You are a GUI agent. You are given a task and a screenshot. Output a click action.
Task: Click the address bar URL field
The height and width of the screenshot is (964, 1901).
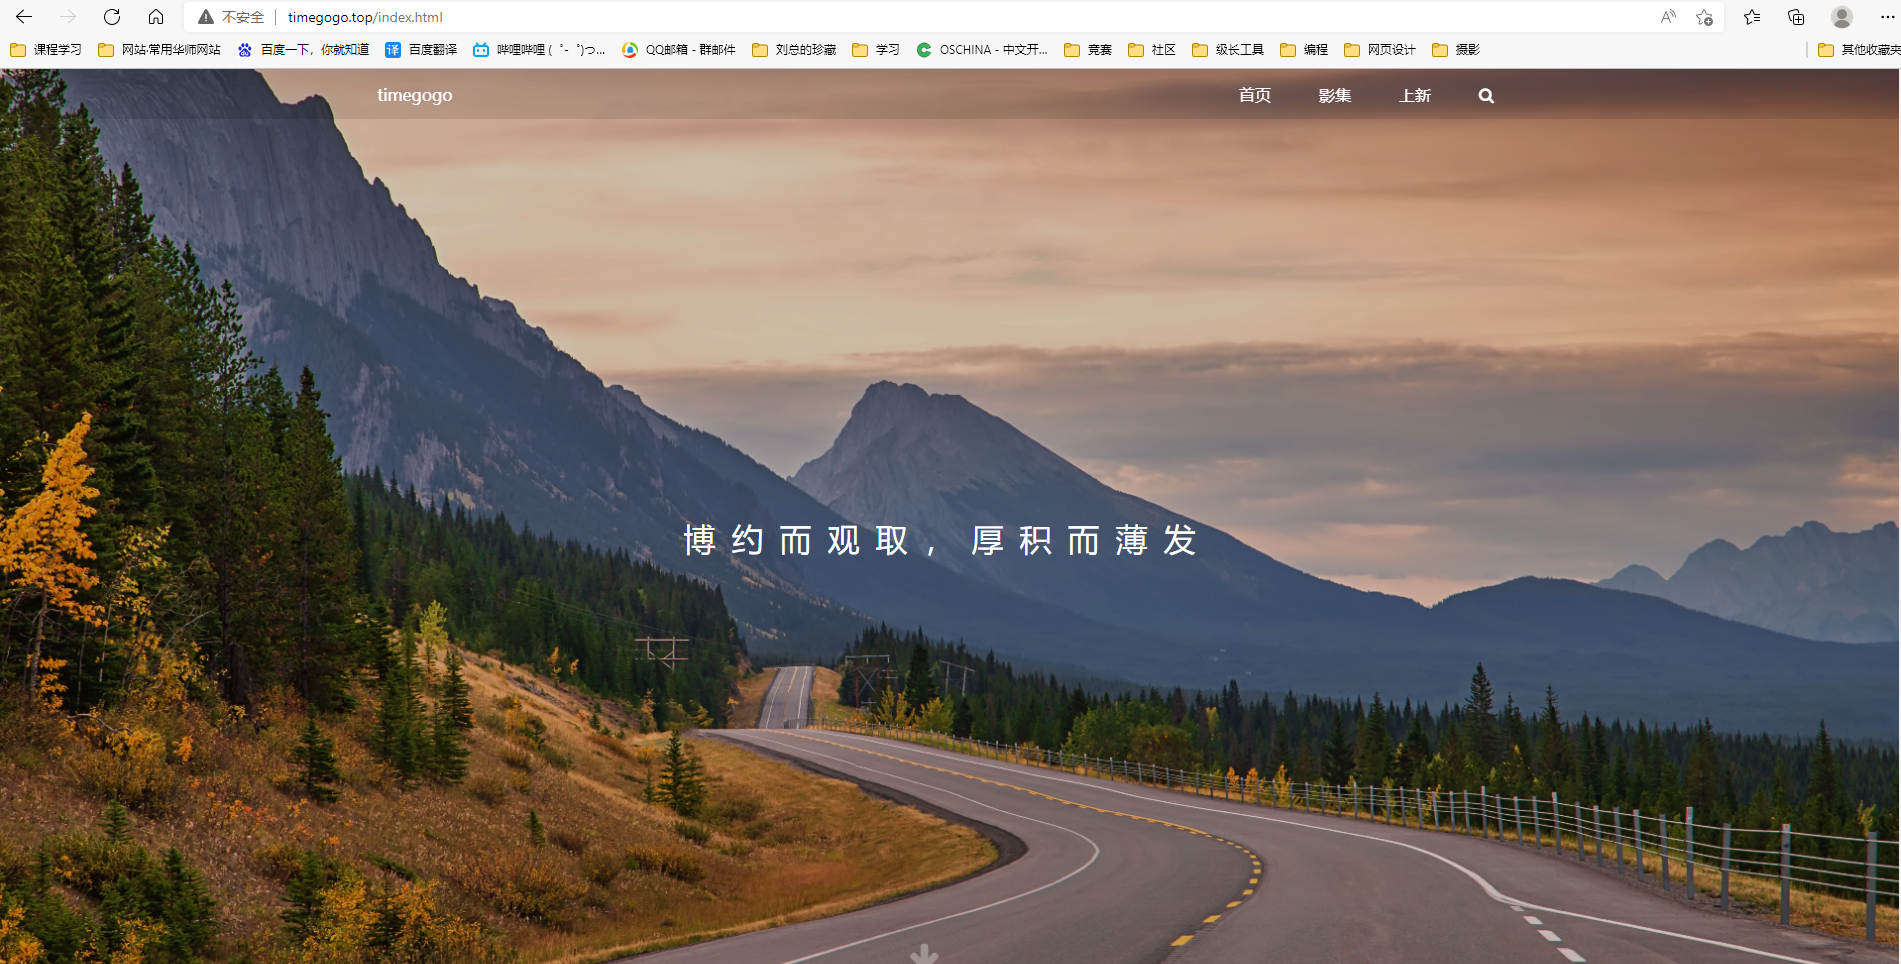(920, 17)
